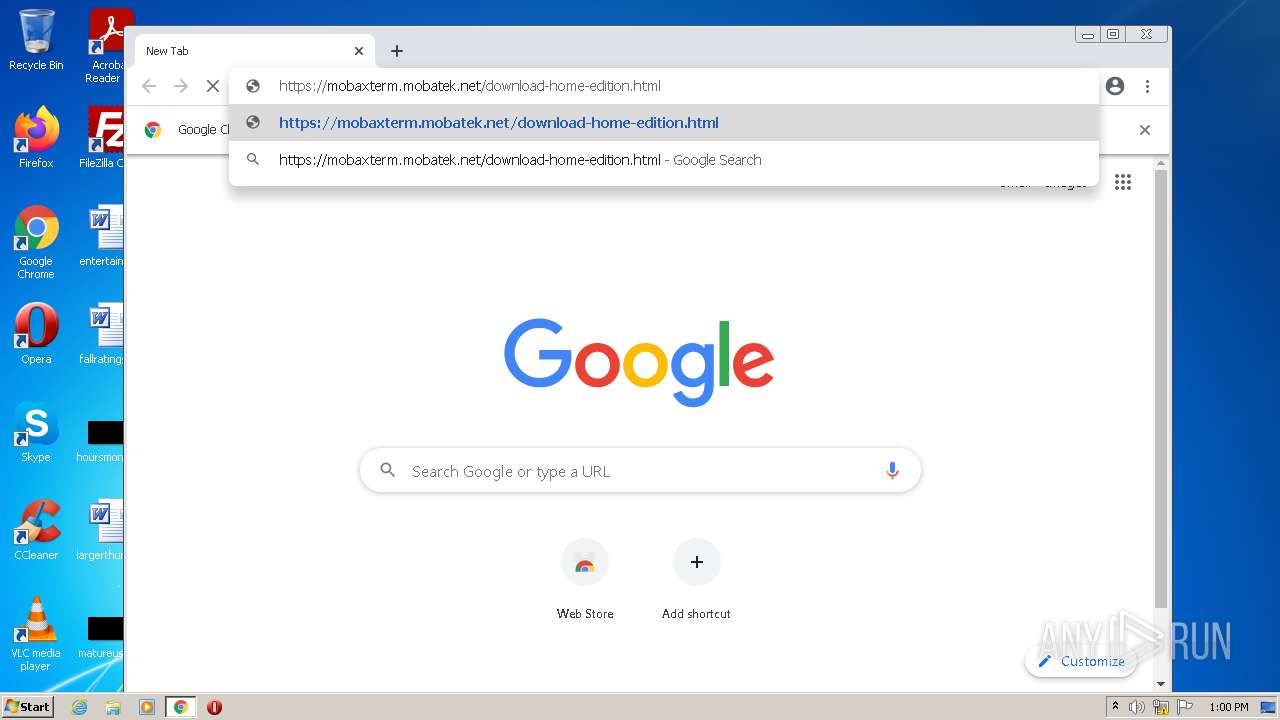This screenshot has width=1280, height=720.
Task: Click the Add shortcut tile
Action: [x=696, y=580]
